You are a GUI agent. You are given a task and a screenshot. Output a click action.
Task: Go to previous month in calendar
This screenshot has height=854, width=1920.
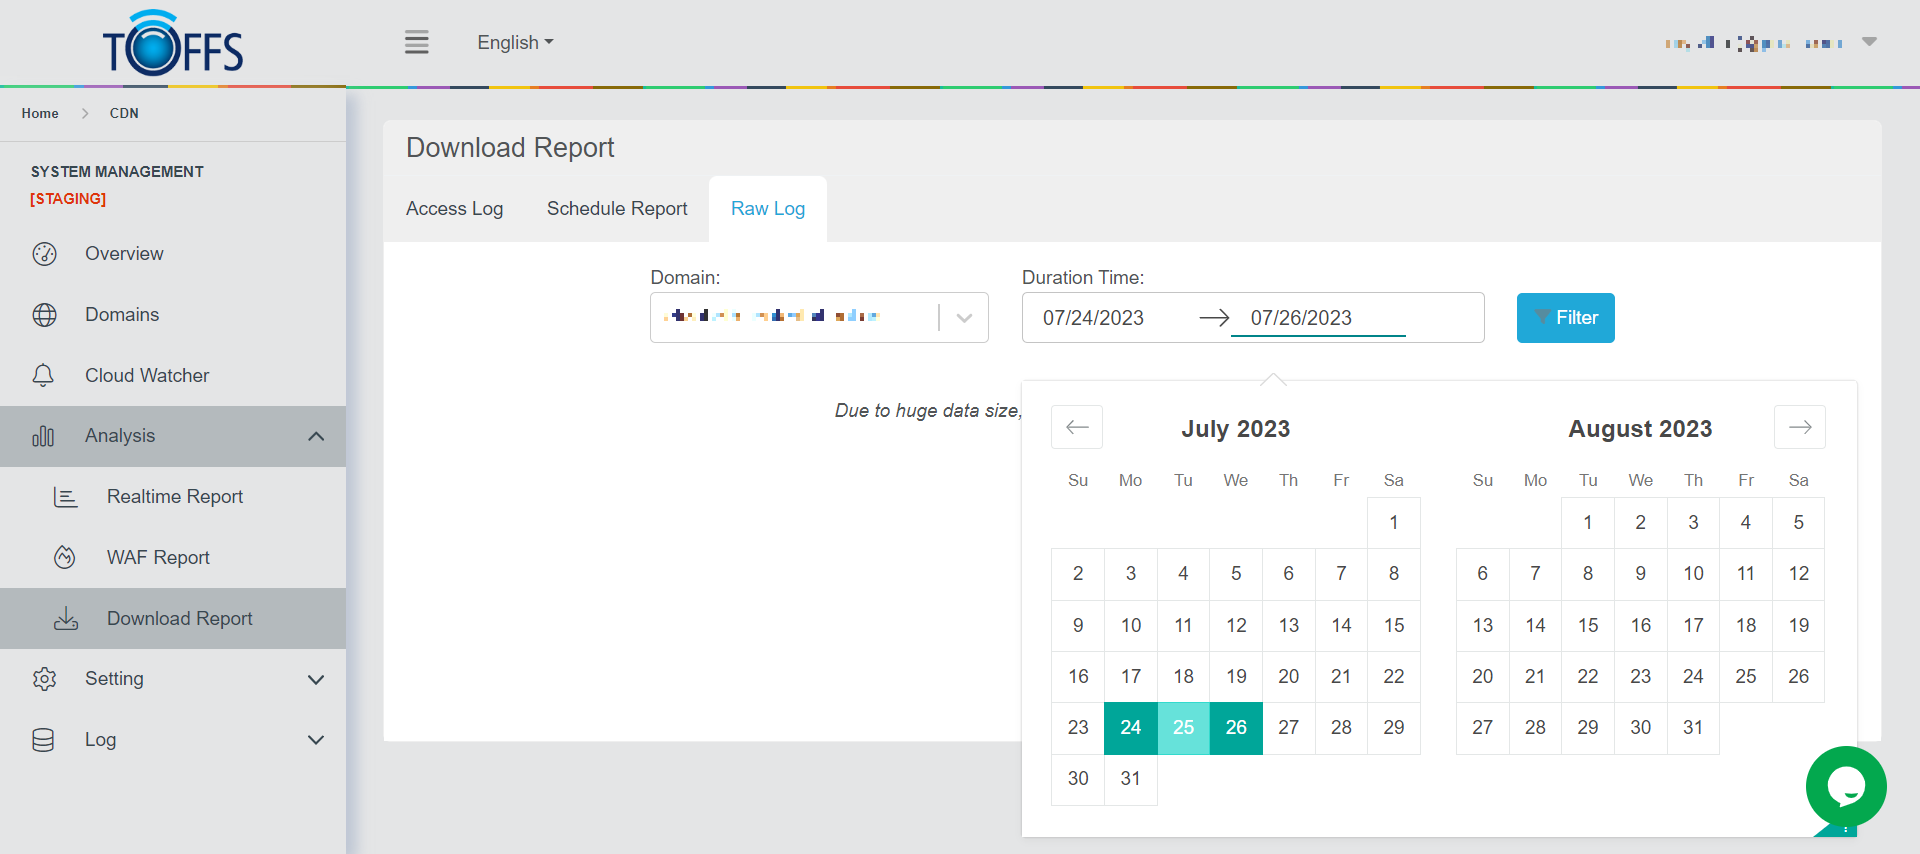coord(1077,428)
